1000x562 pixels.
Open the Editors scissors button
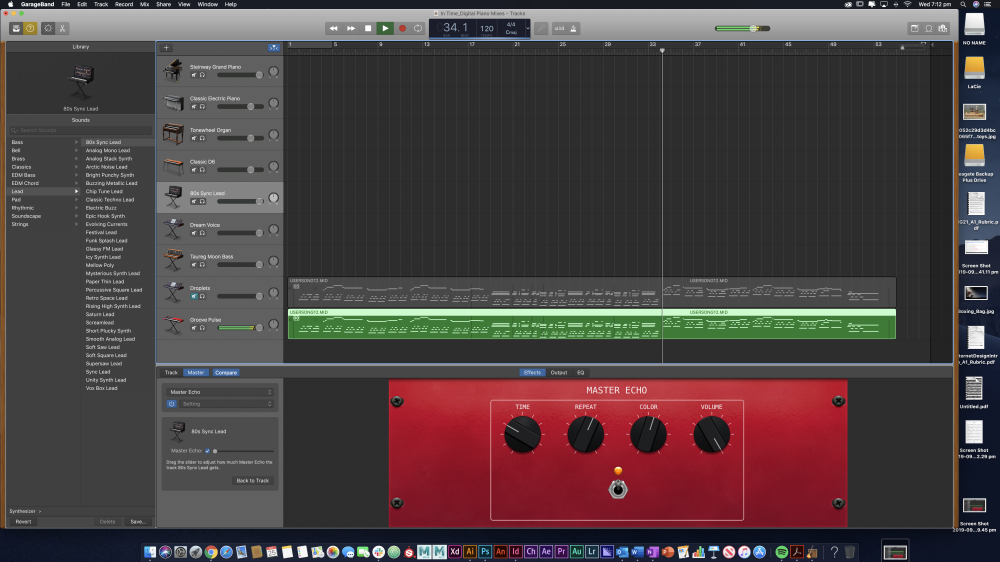click(62, 28)
